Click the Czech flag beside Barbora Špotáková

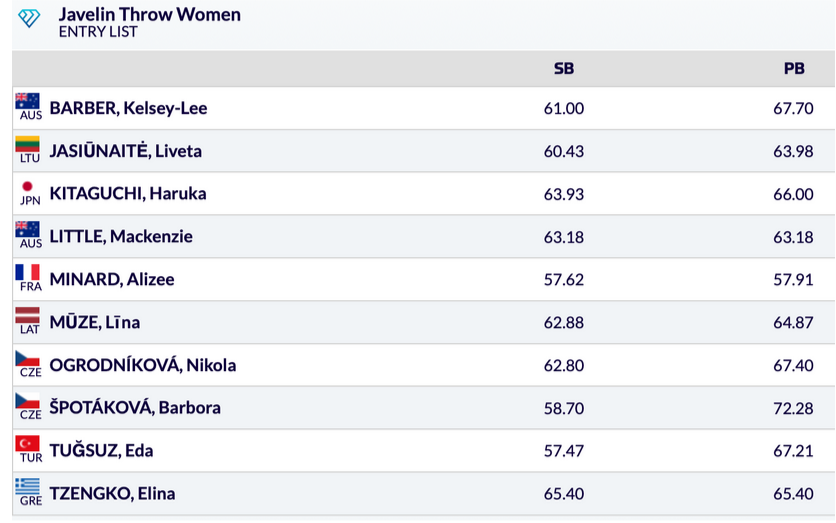(28, 401)
